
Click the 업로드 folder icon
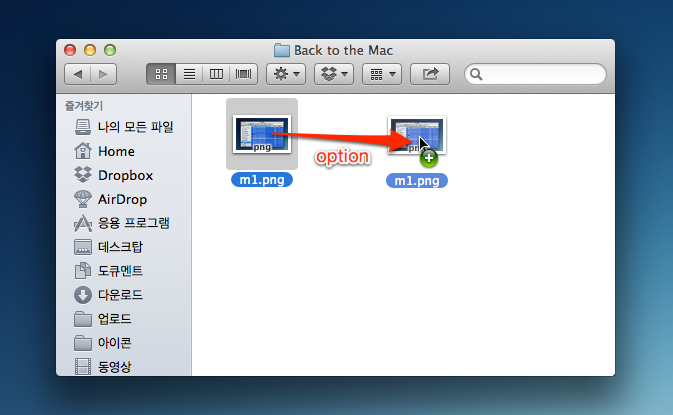pos(83,319)
